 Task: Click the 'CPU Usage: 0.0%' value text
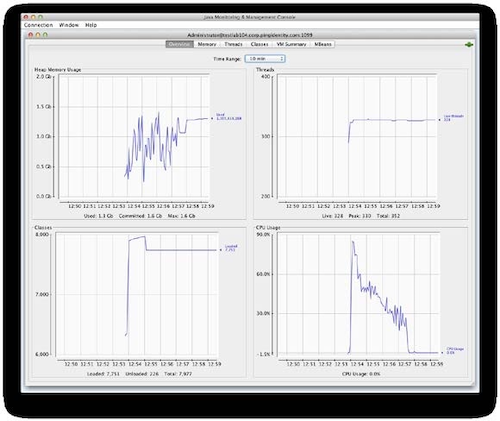[361, 374]
